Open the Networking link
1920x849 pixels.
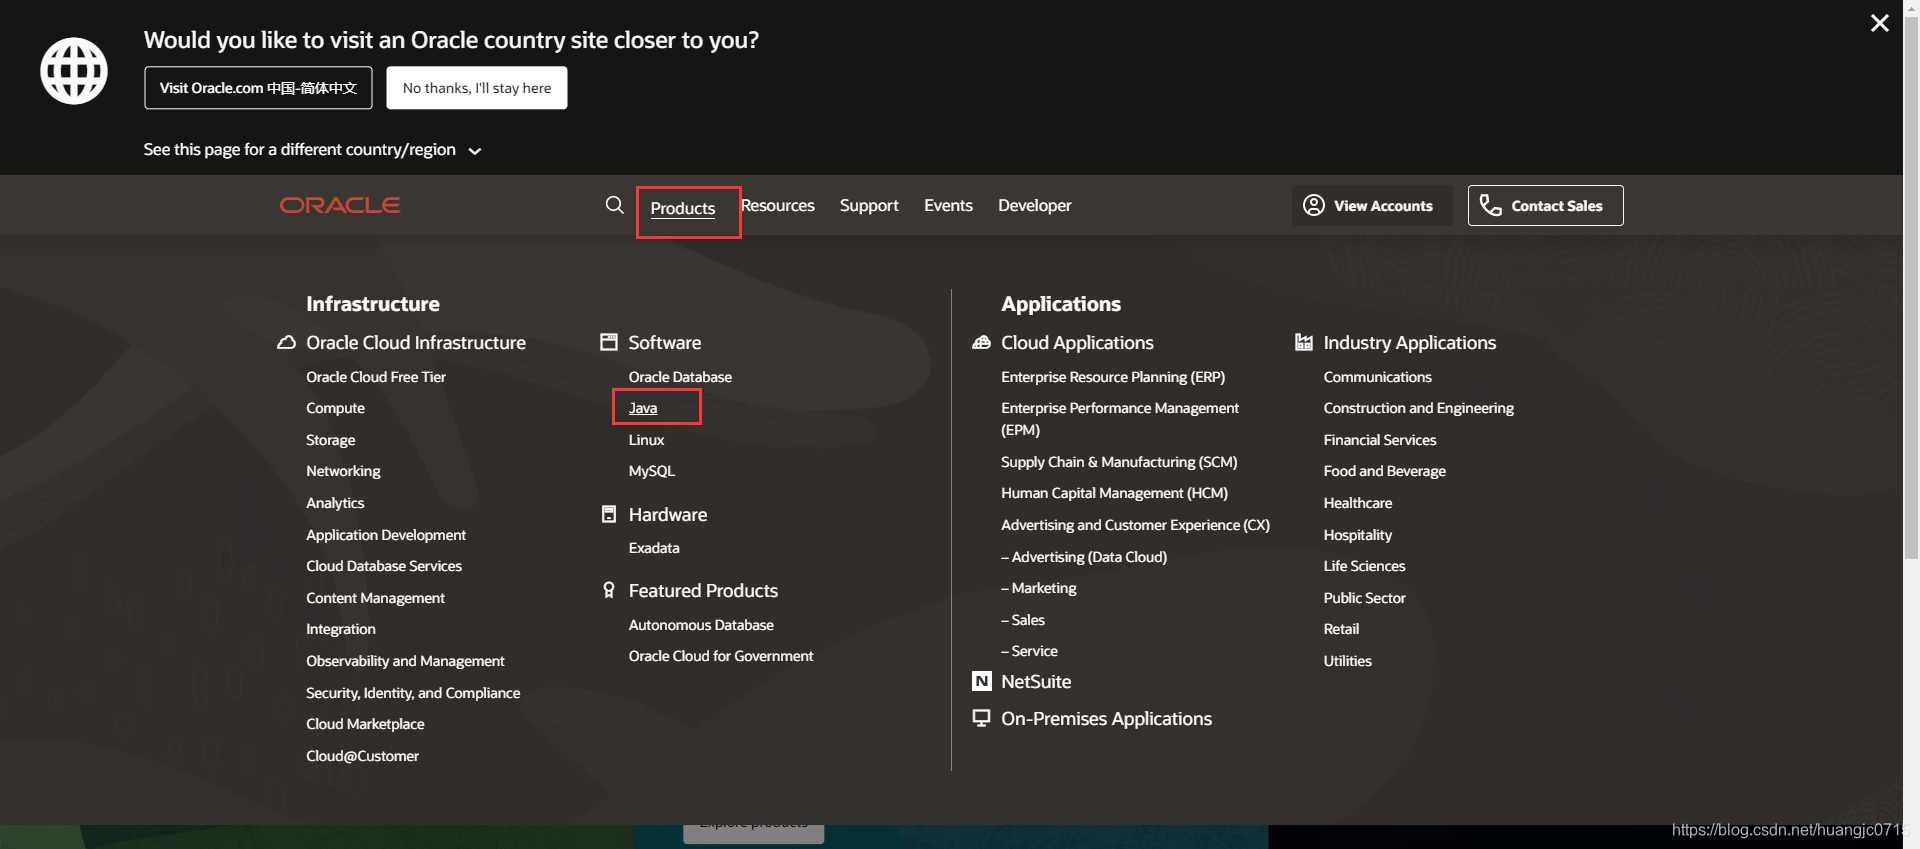(343, 471)
